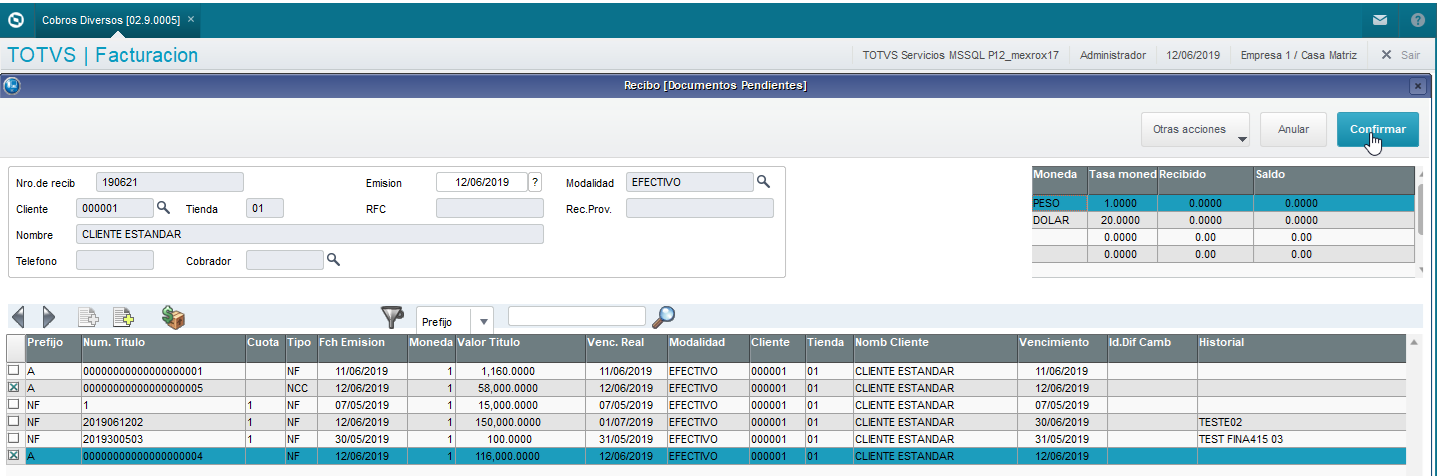Click the magnifier search icon beside search box

(663, 317)
